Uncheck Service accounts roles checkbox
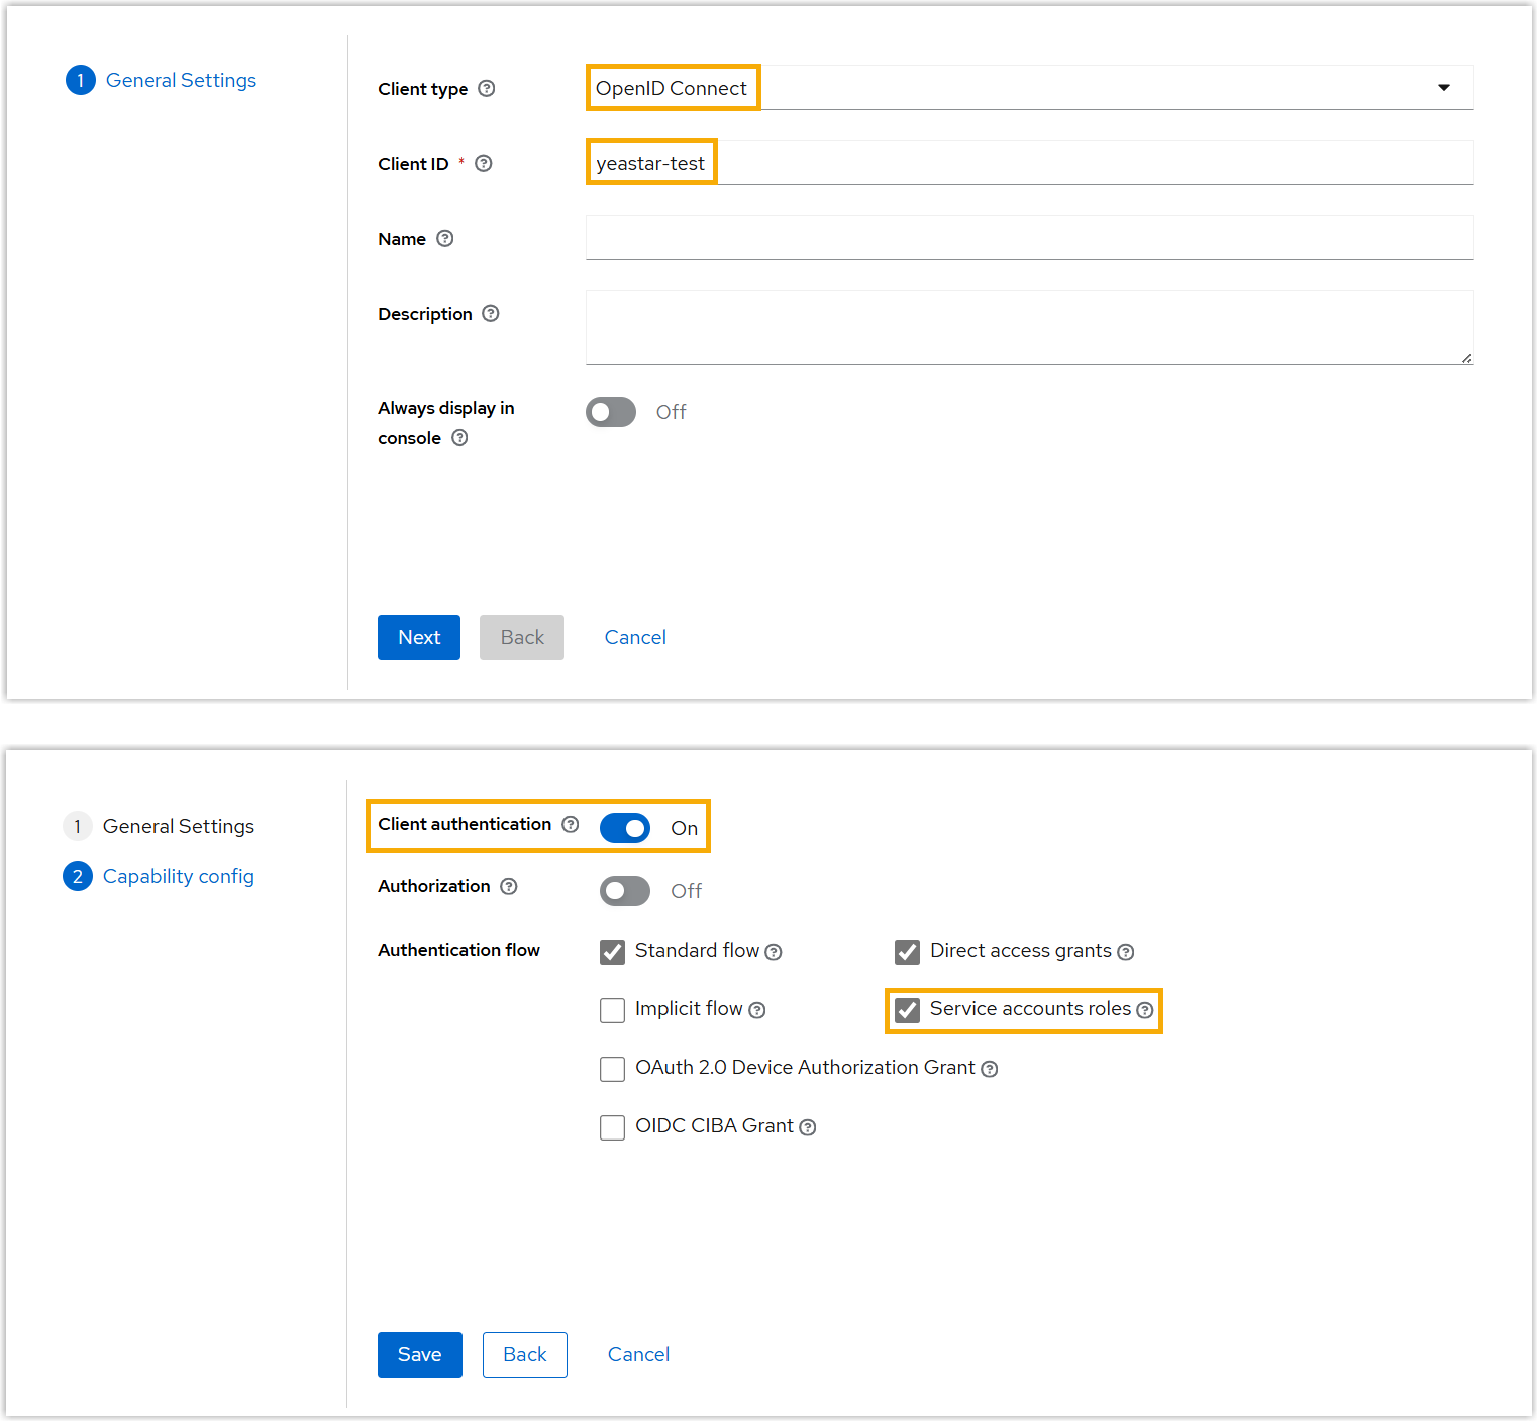This screenshot has height=1422, width=1538. [x=908, y=1010]
